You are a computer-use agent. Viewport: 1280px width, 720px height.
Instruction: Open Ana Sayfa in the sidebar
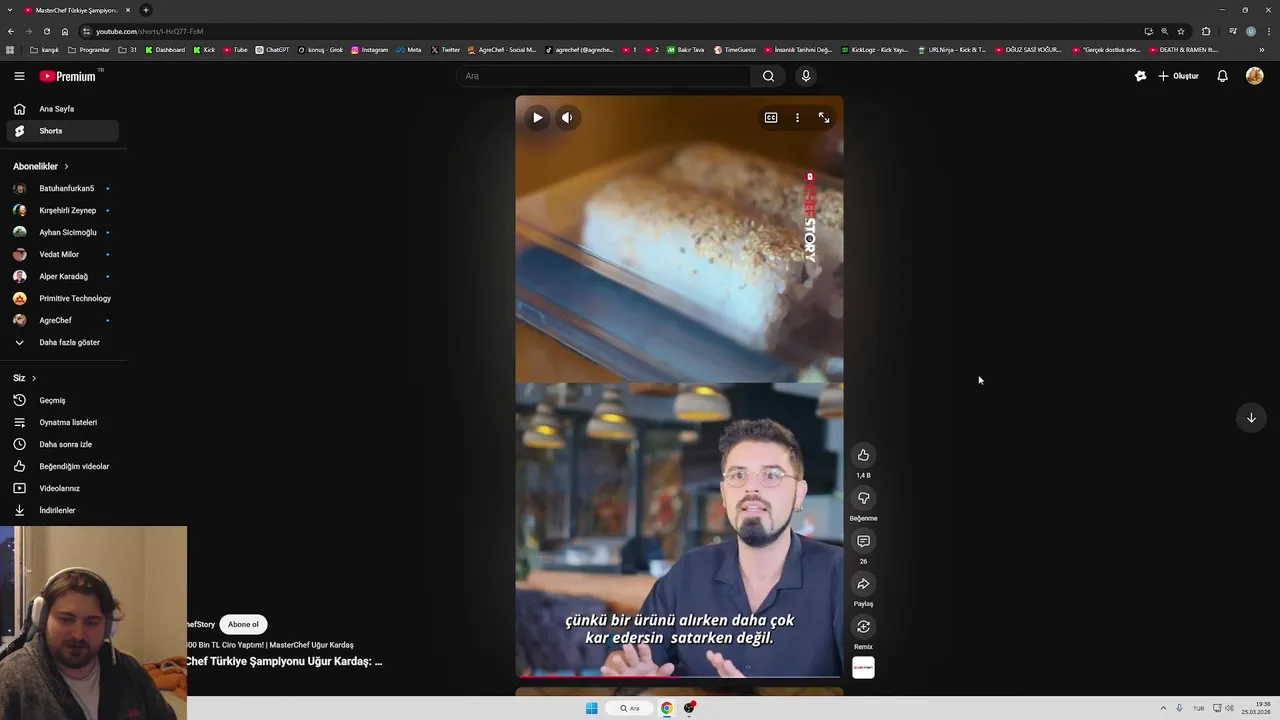[63, 109]
